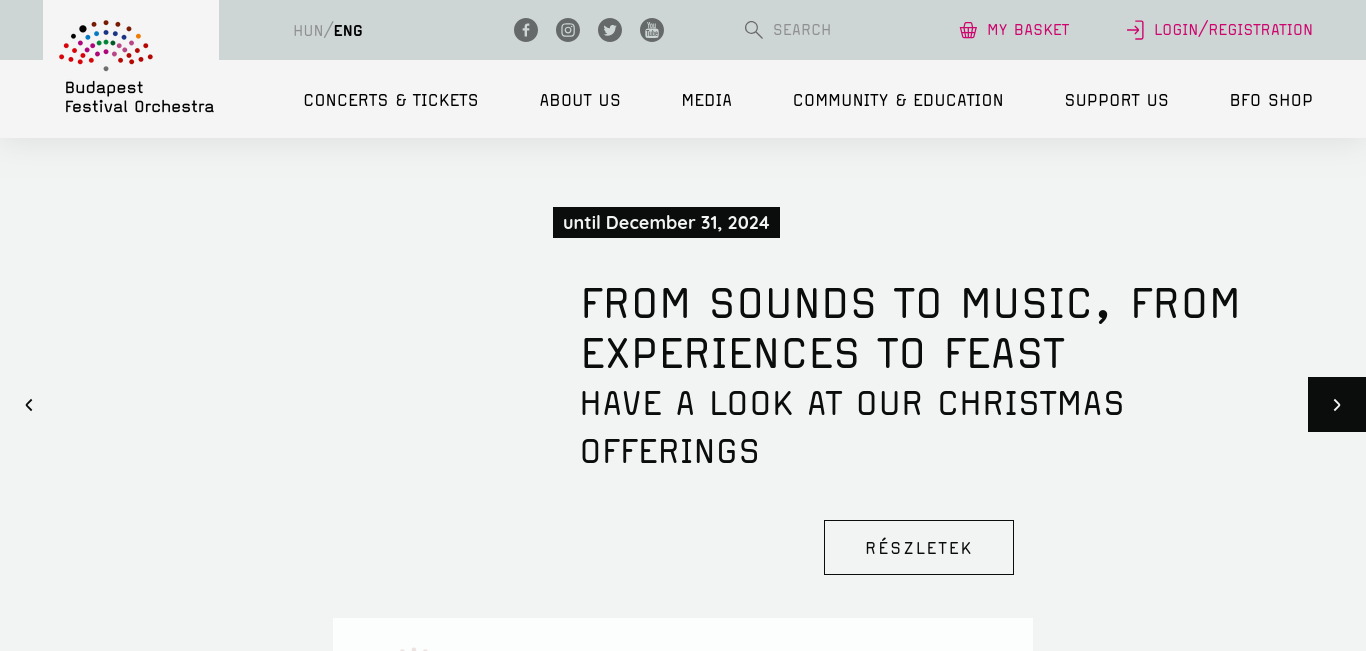Click the Részletek button
The height and width of the screenshot is (651, 1366).
919,547
